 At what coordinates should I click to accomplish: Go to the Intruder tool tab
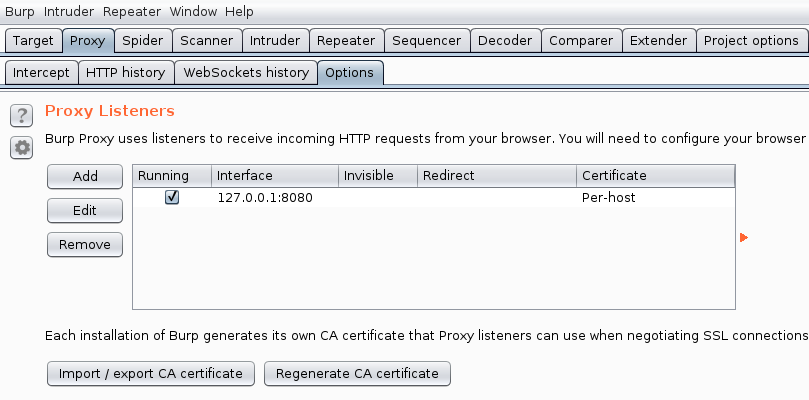275,41
